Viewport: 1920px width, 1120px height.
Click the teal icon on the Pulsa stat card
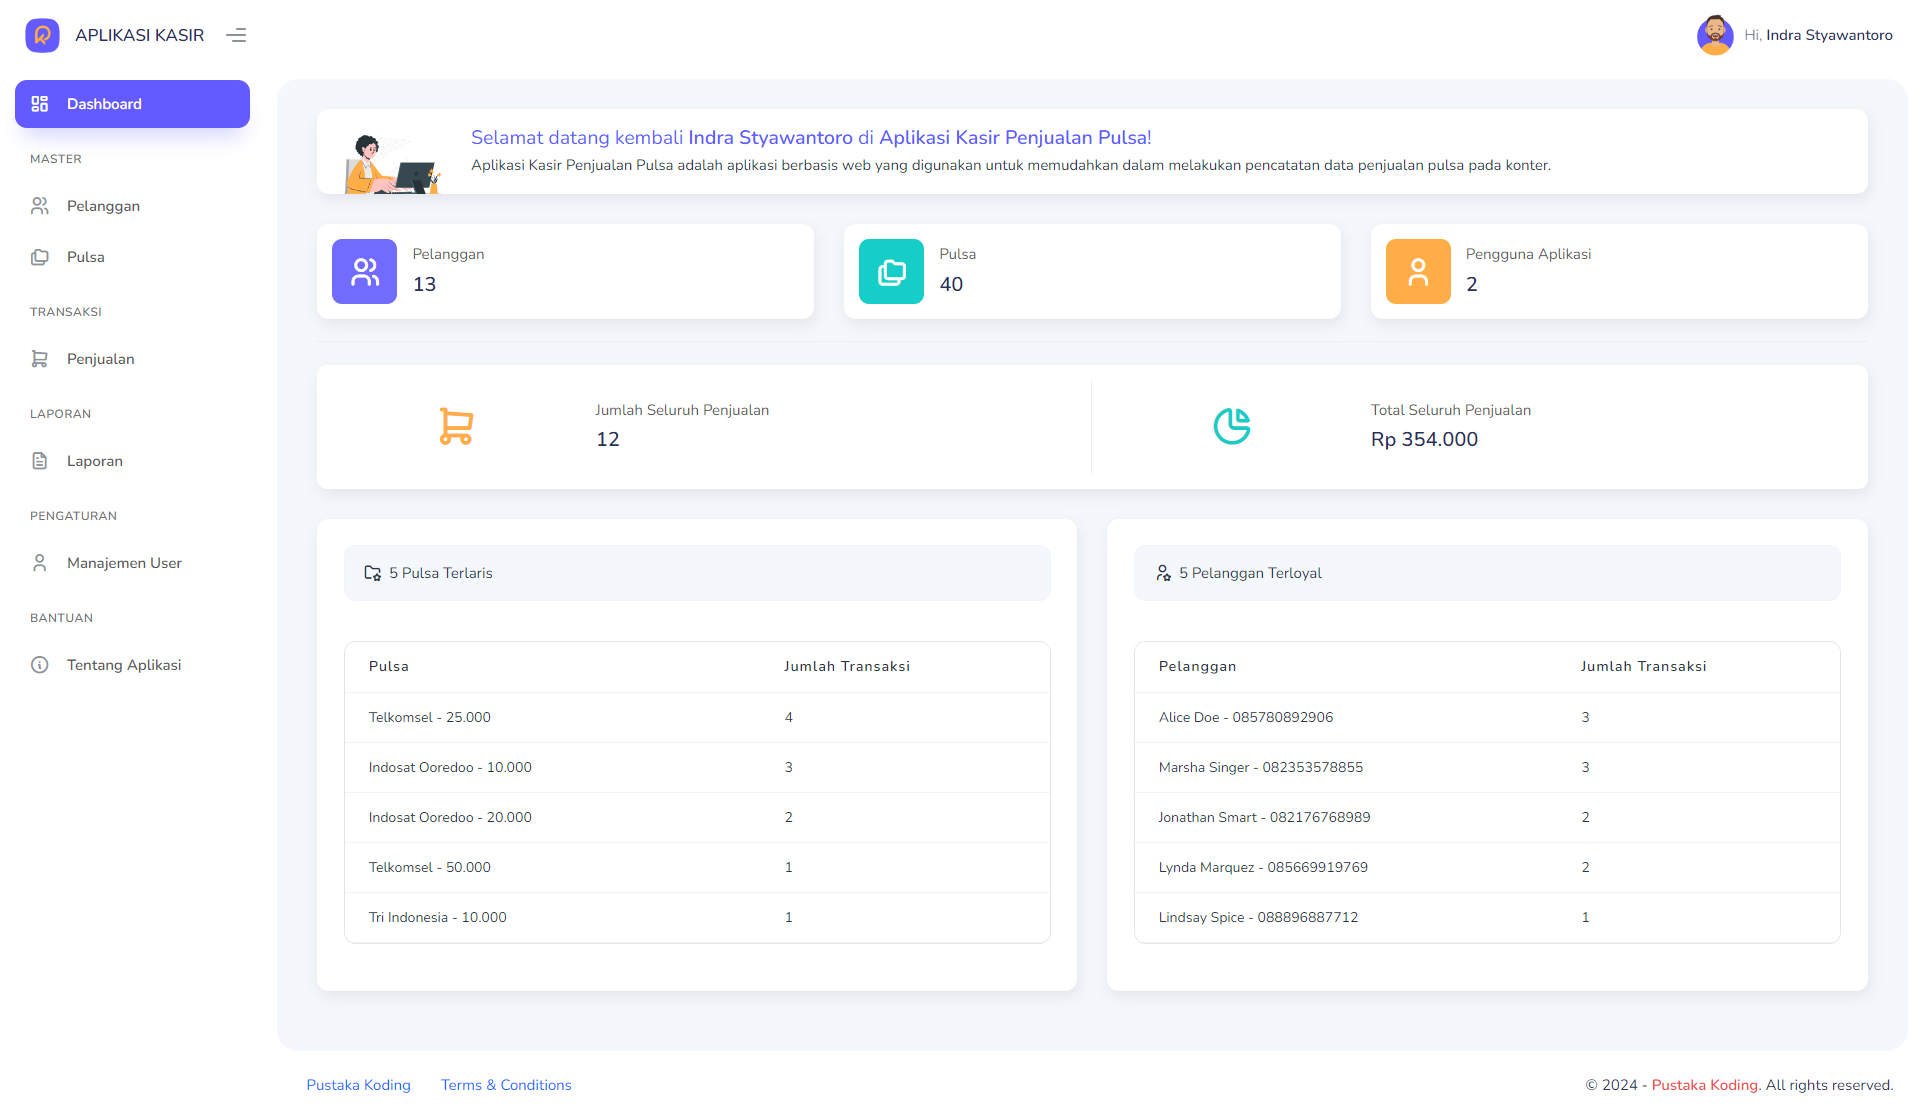click(x=890, y=271)
